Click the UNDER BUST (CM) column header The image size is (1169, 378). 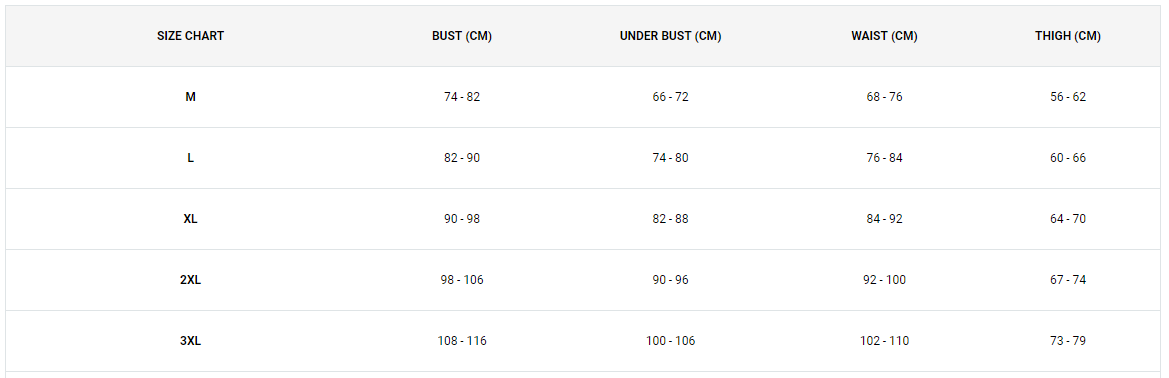[670, 36]
